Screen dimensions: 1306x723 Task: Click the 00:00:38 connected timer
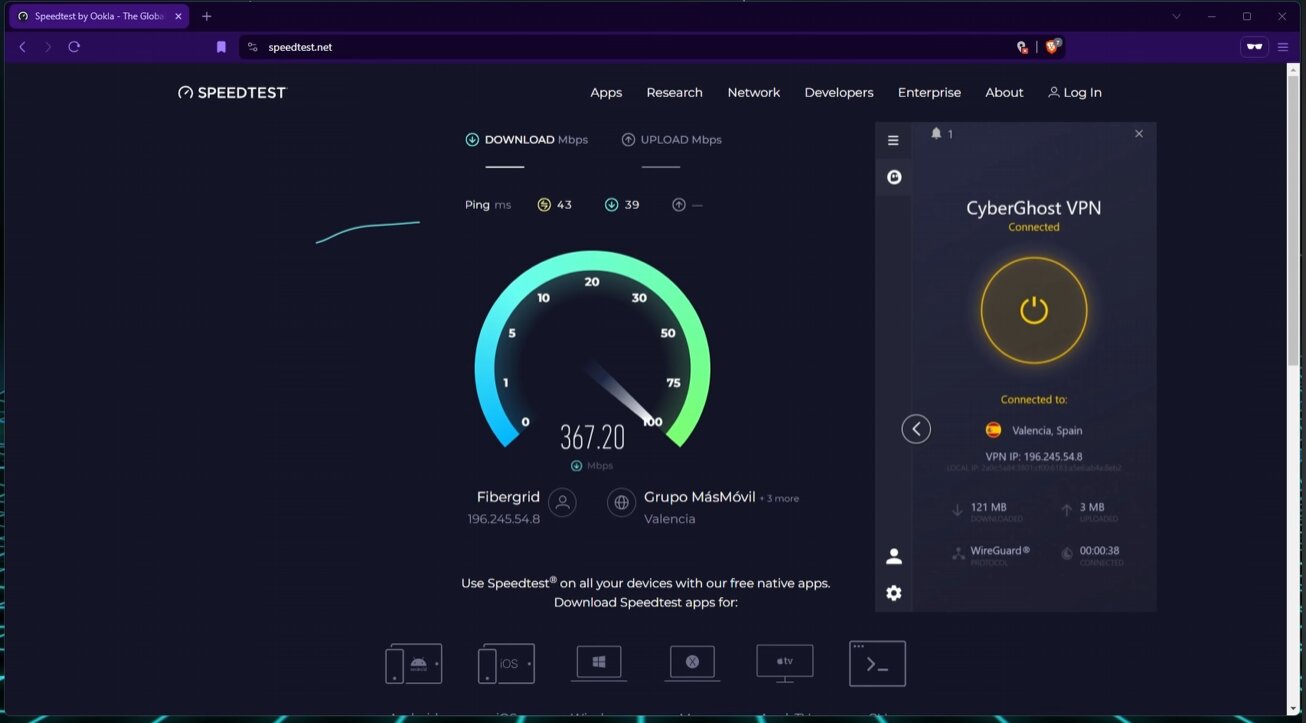pos(1099,551)
